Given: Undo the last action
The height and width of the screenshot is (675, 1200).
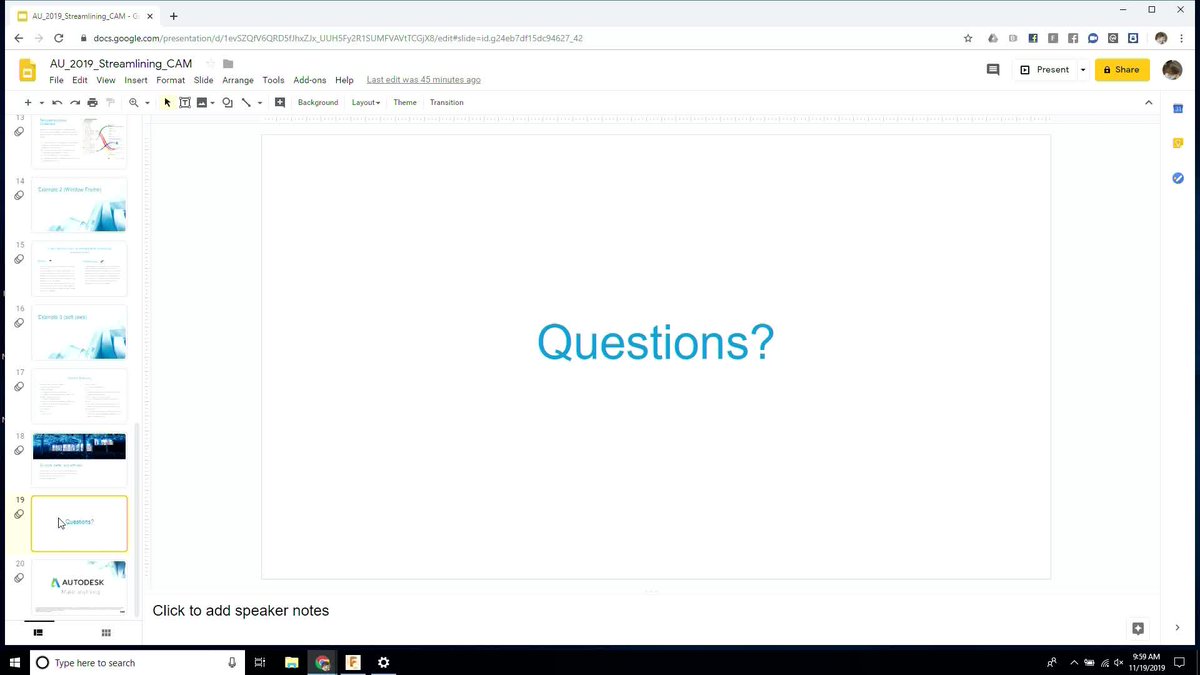Looking at the screenshot, I should (57, 101).
